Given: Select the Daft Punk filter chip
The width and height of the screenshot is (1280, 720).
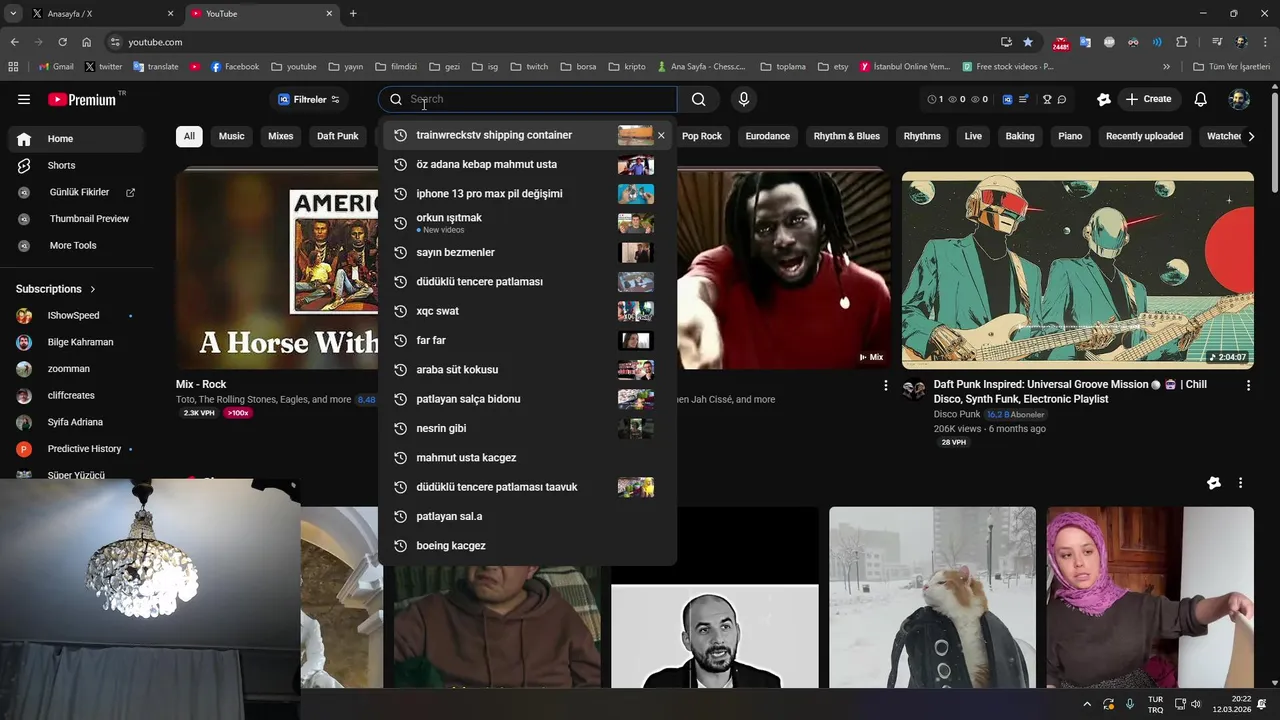Looking at the screenshot, I should (338, 136).
